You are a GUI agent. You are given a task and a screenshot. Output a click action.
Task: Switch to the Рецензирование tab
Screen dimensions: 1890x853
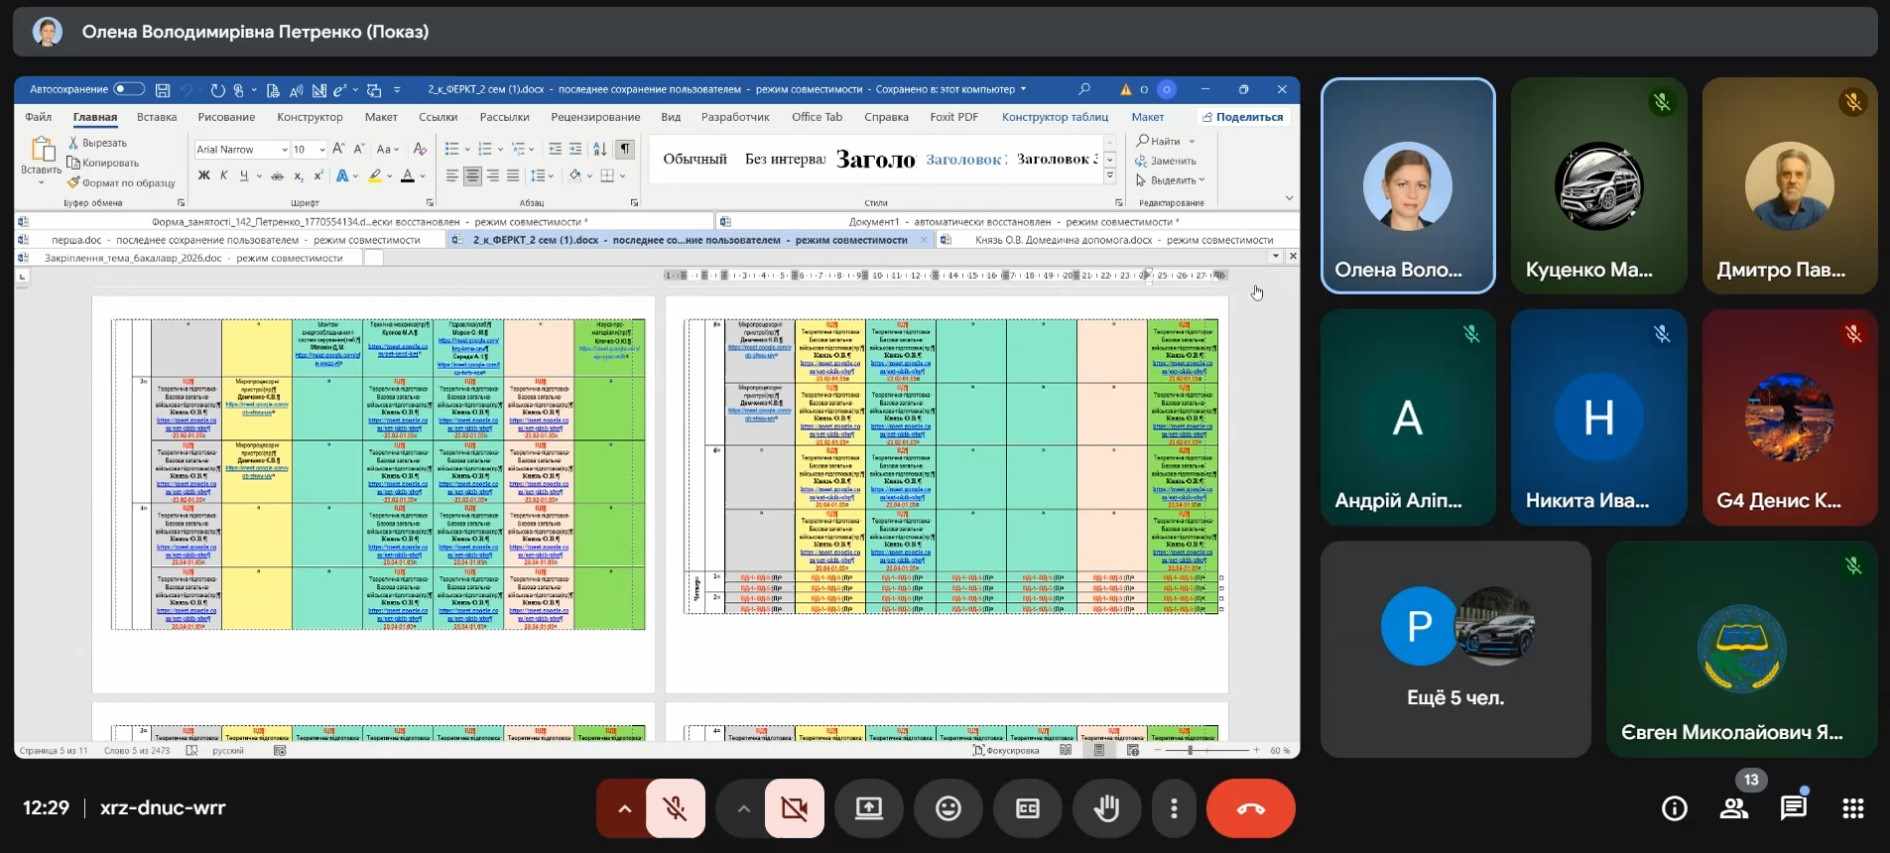(x=595, y=117)
